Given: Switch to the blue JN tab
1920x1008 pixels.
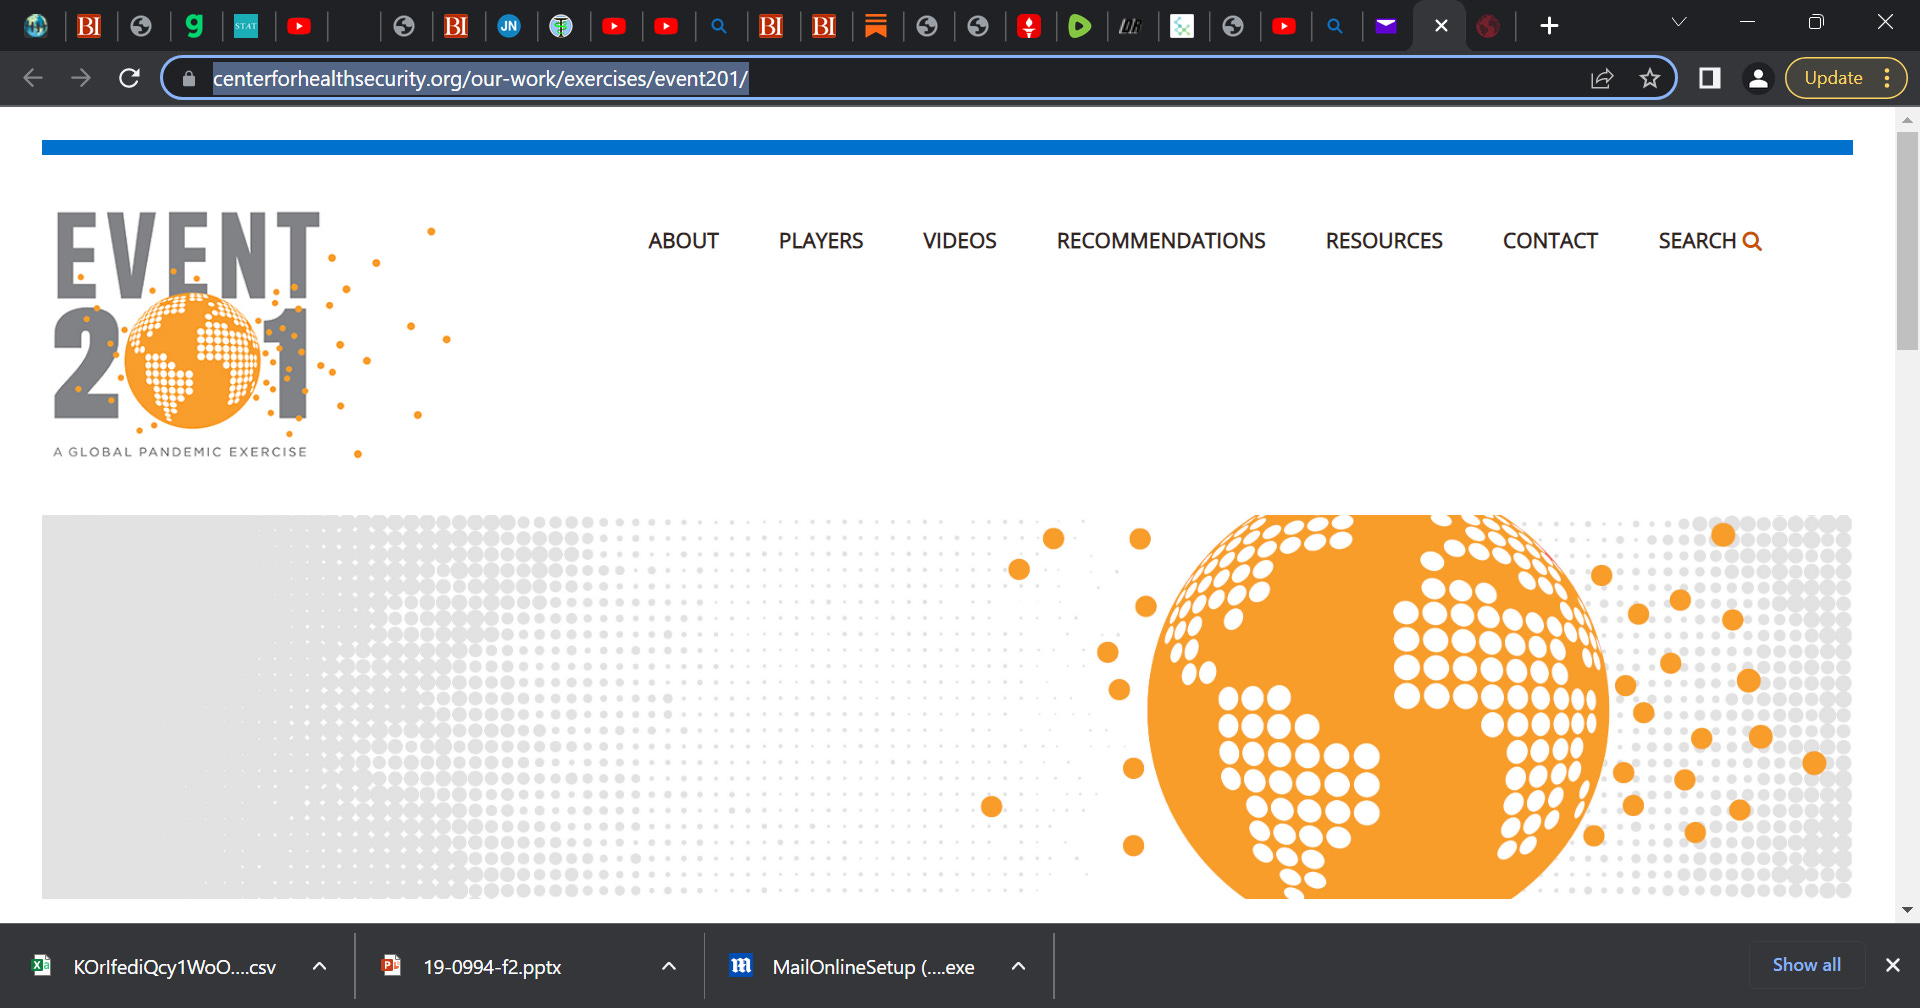Looking at the screenshot, I should 509,26.
